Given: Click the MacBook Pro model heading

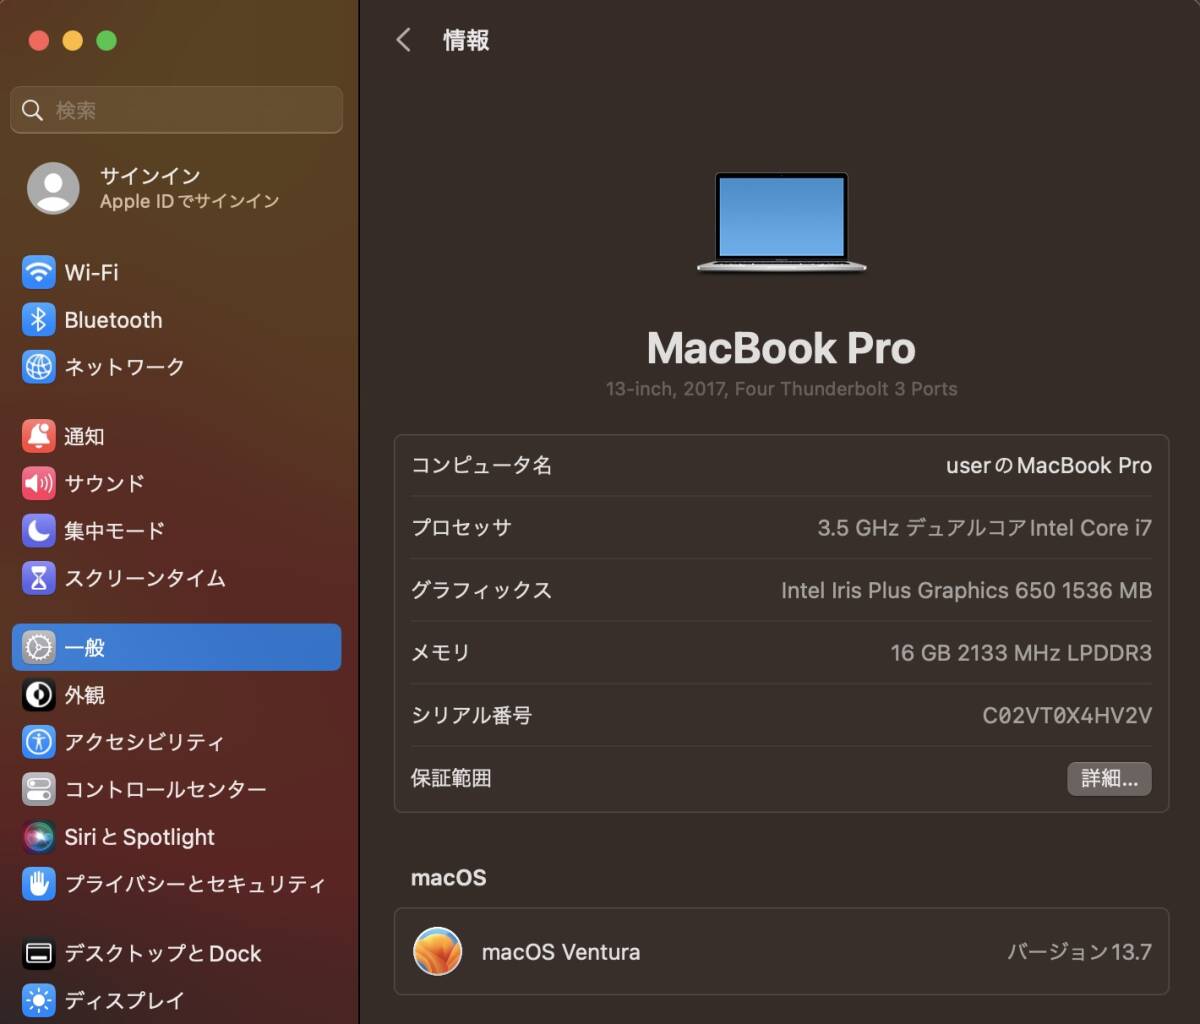Looking at the screenshot, I should (x=781, y=348).
